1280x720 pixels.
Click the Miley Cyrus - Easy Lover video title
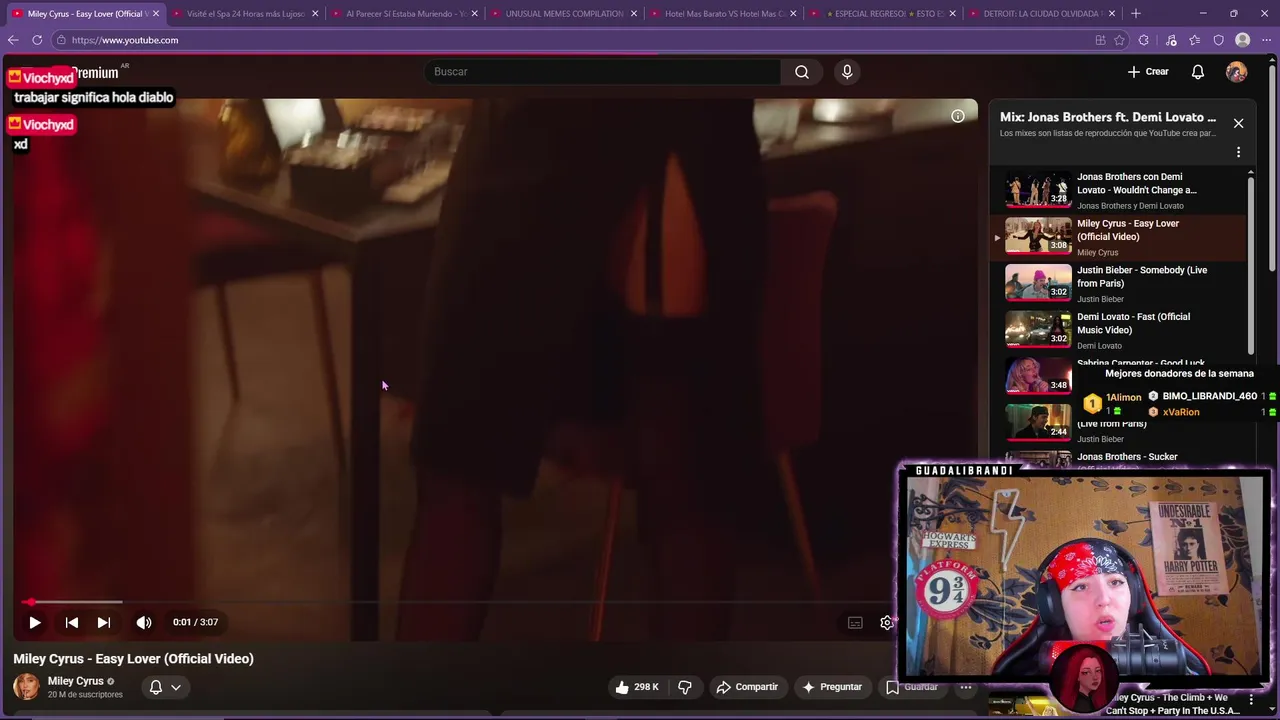coord(133,659)
